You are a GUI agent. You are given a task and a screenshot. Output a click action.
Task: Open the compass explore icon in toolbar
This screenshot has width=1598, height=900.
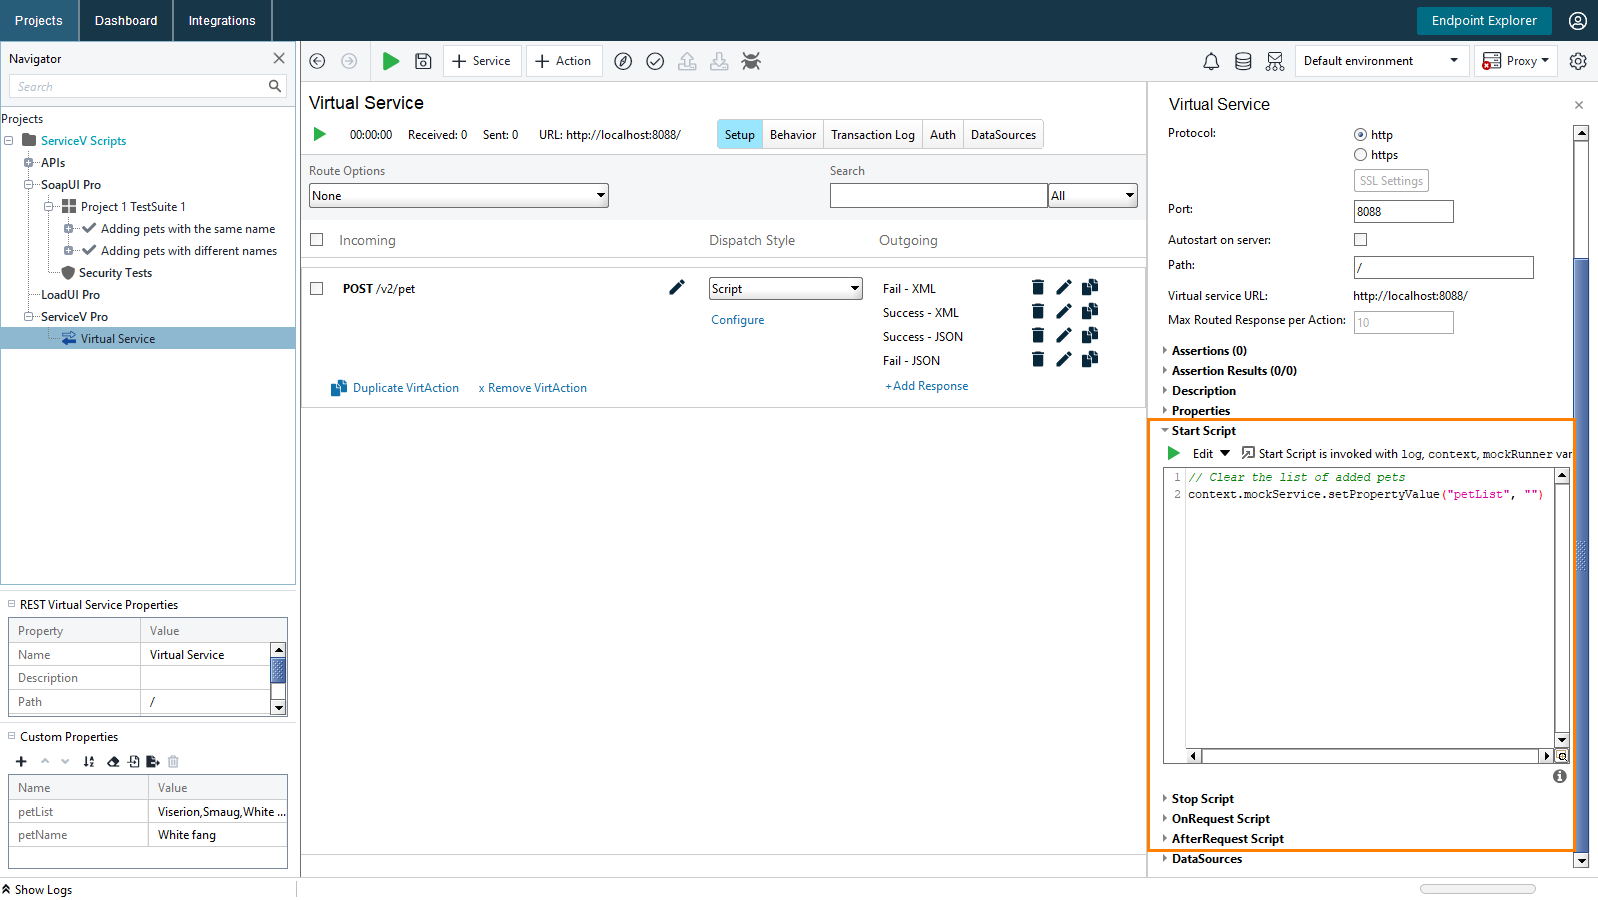[623, 61]
